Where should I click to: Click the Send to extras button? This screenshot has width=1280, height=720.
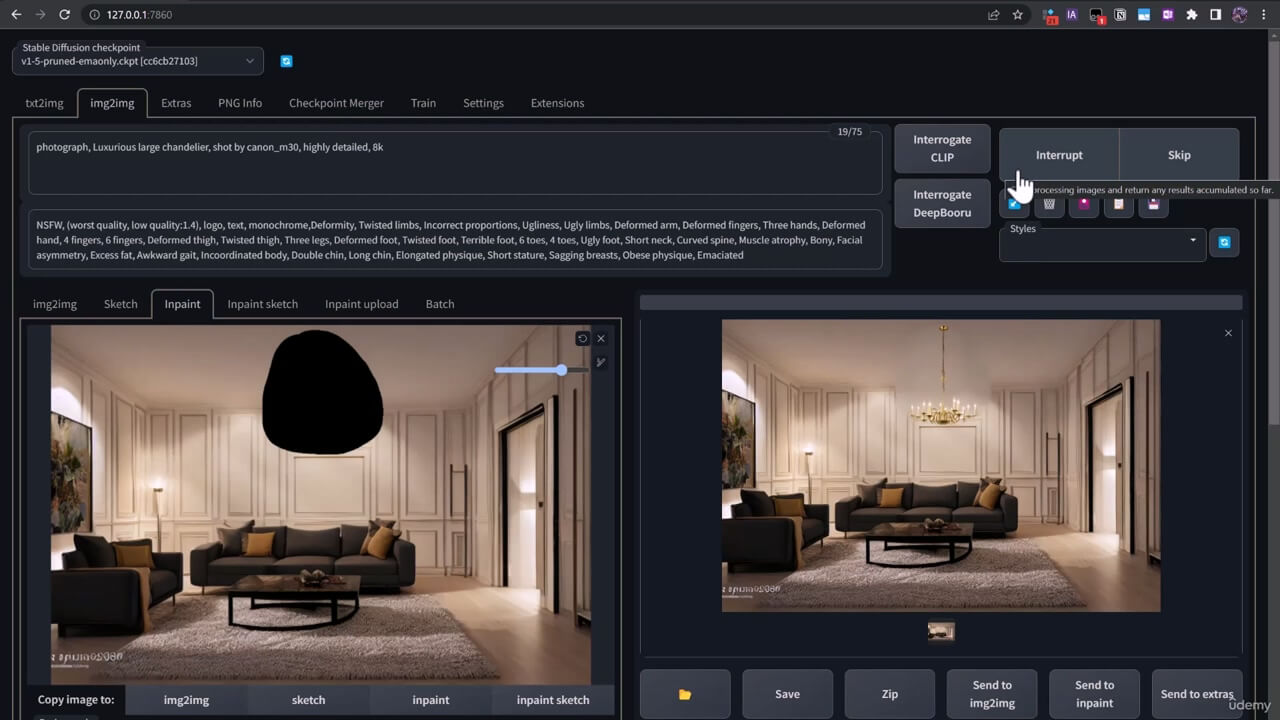point(1196,694)
